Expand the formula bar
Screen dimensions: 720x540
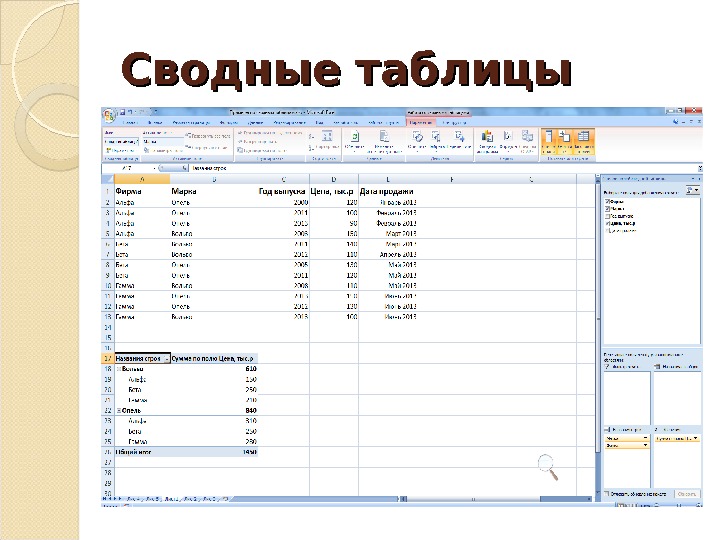pos(699,168)
